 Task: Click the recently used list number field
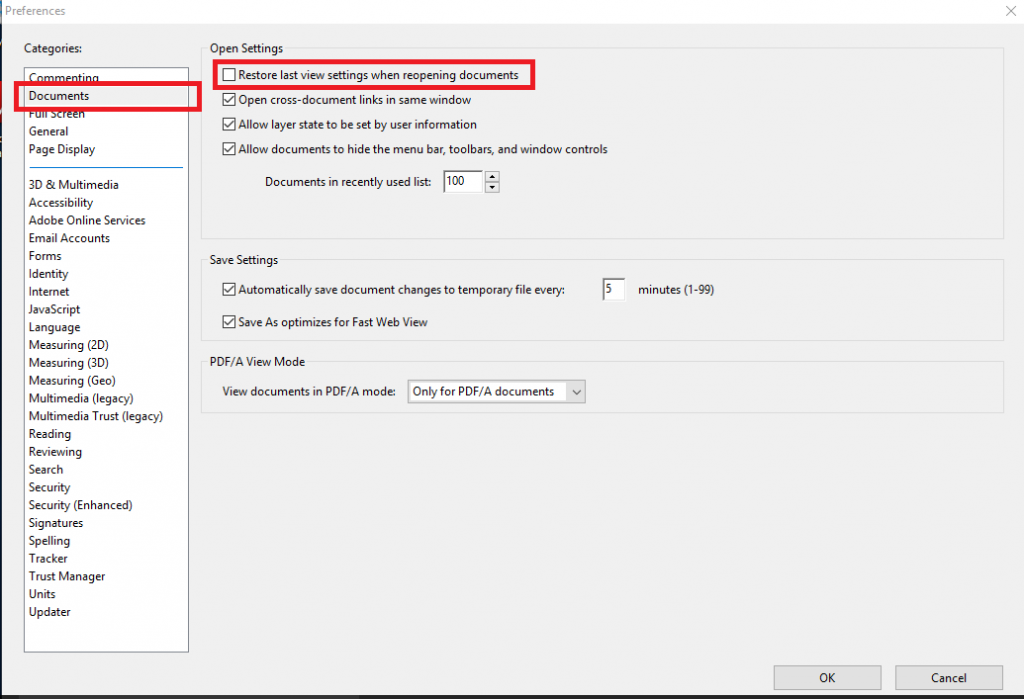point(461,182)
